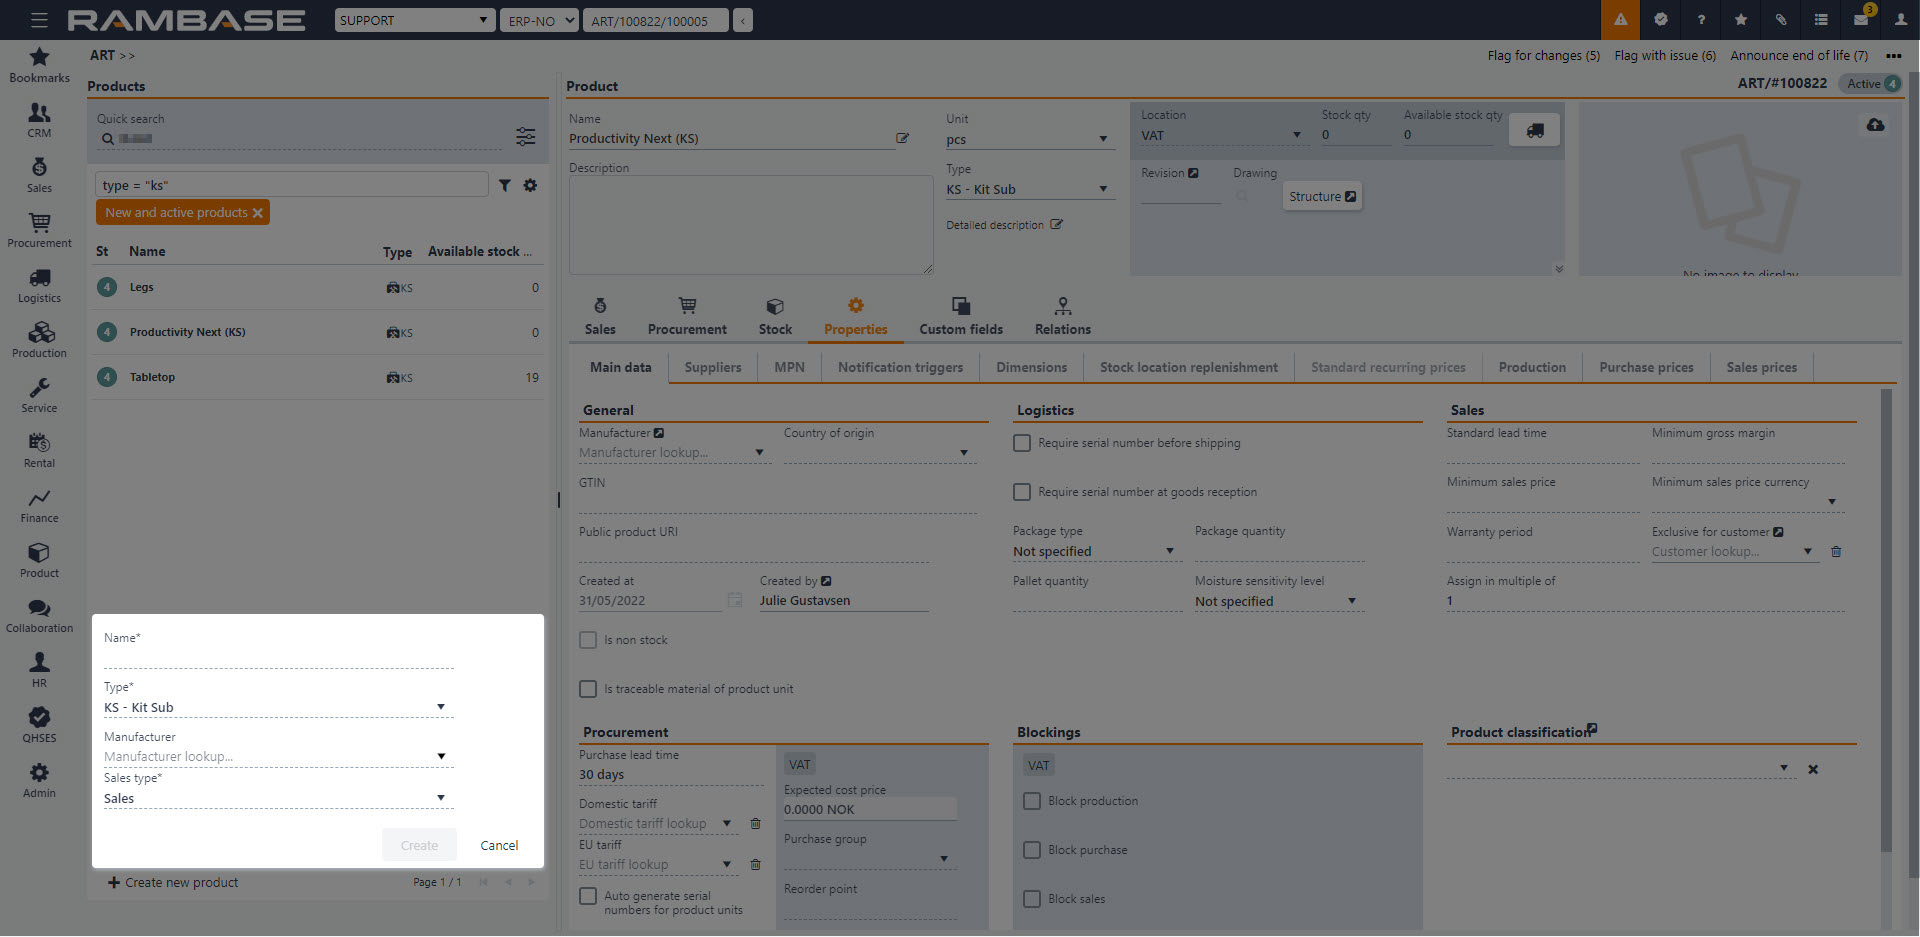Click the Structure button
The width and height of the screenshot is (1920, 937).
[x=1321, y=197]
